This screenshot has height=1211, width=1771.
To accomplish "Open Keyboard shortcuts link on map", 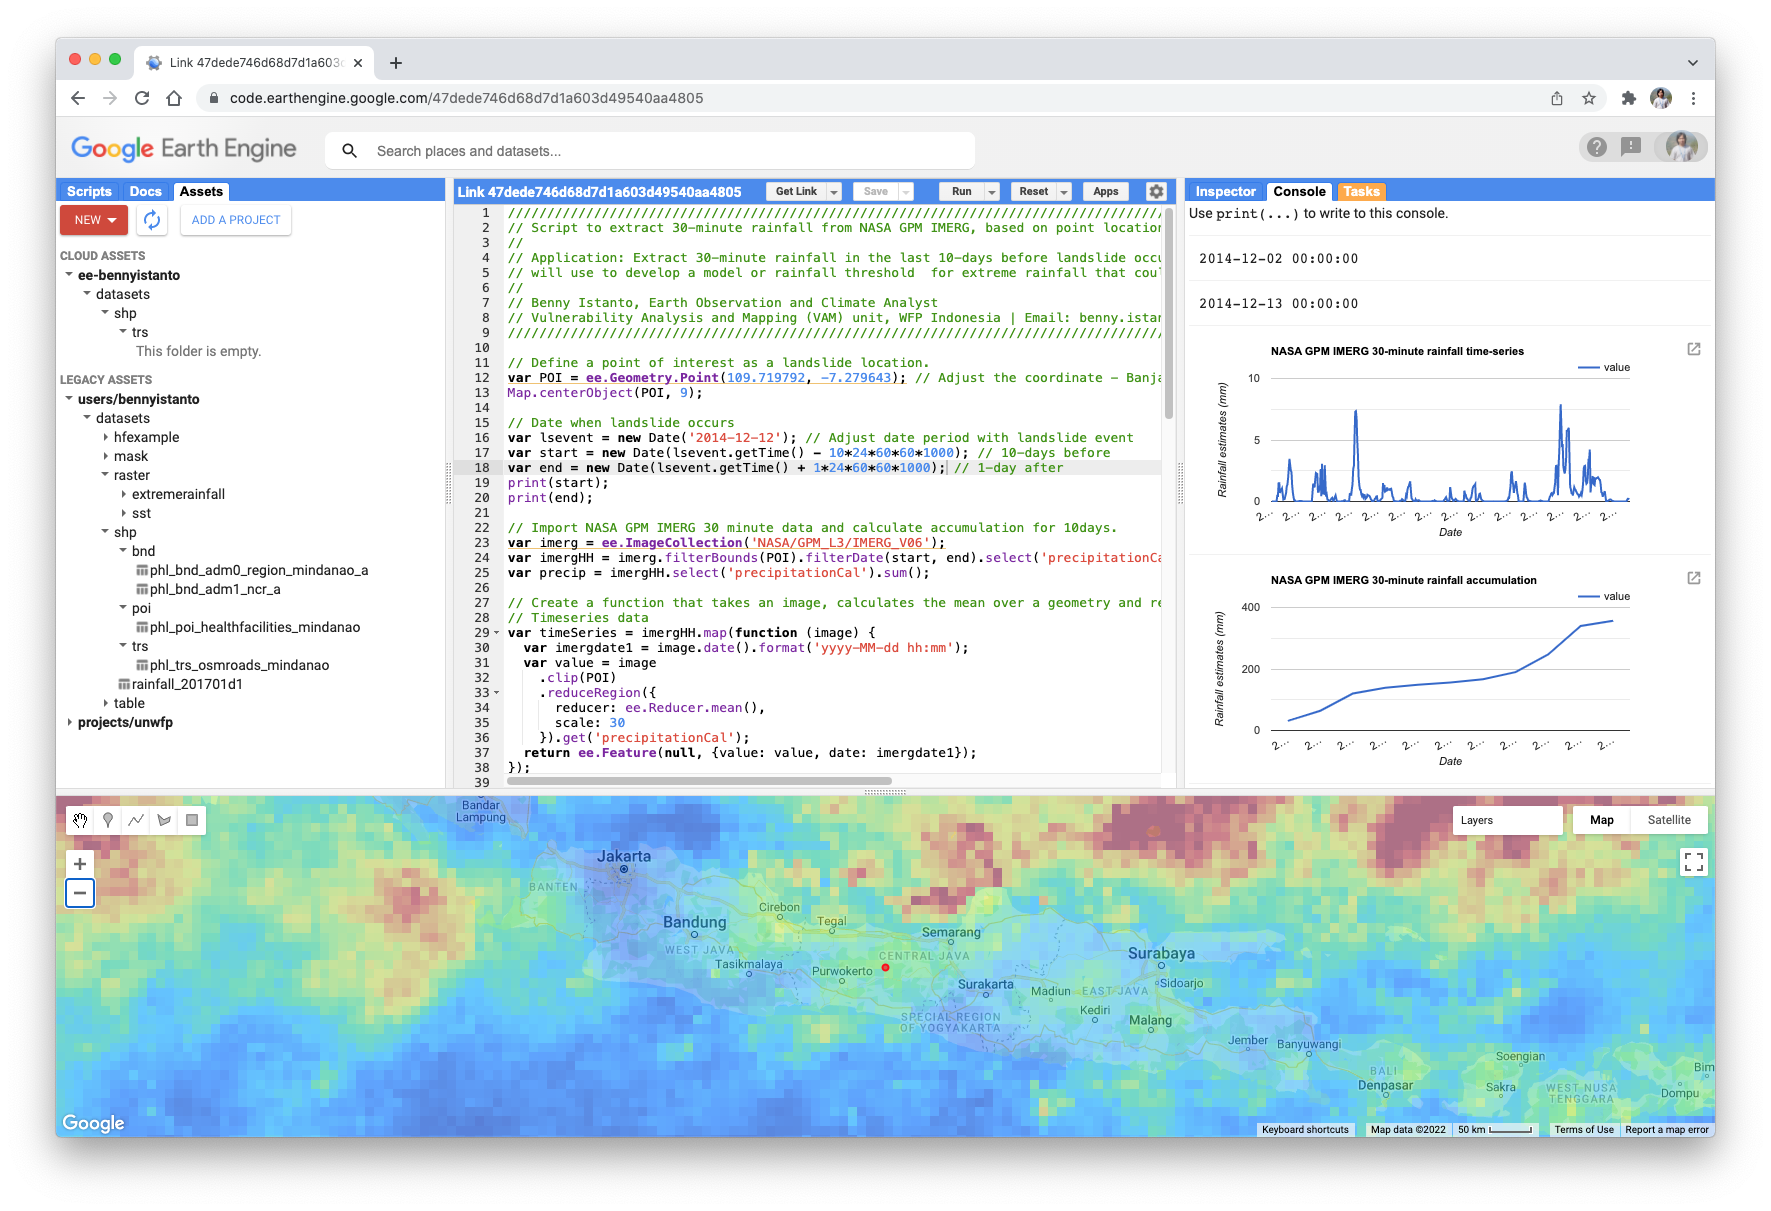I will click(1305, 1129).
